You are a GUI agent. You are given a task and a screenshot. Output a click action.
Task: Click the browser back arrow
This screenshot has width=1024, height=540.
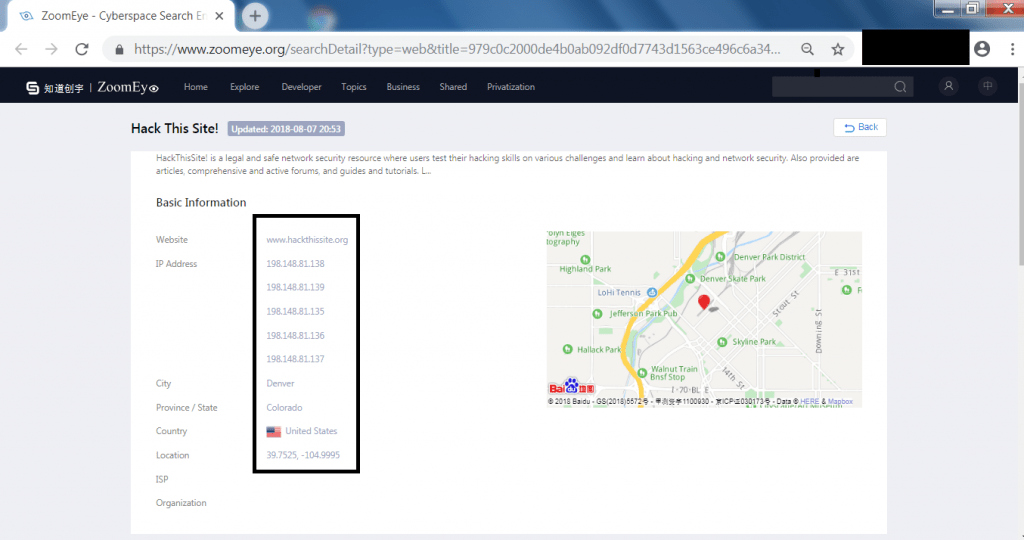pos(21,49)
